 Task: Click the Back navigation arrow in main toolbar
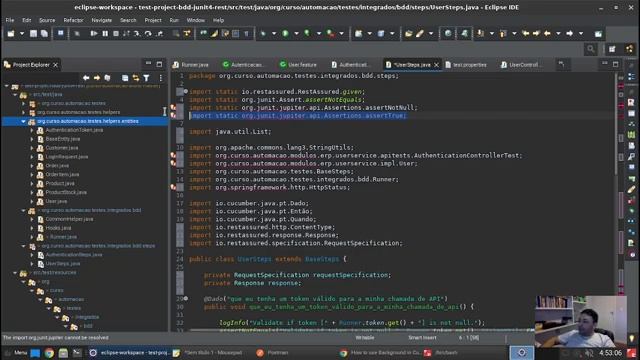(x=547, y=33)
